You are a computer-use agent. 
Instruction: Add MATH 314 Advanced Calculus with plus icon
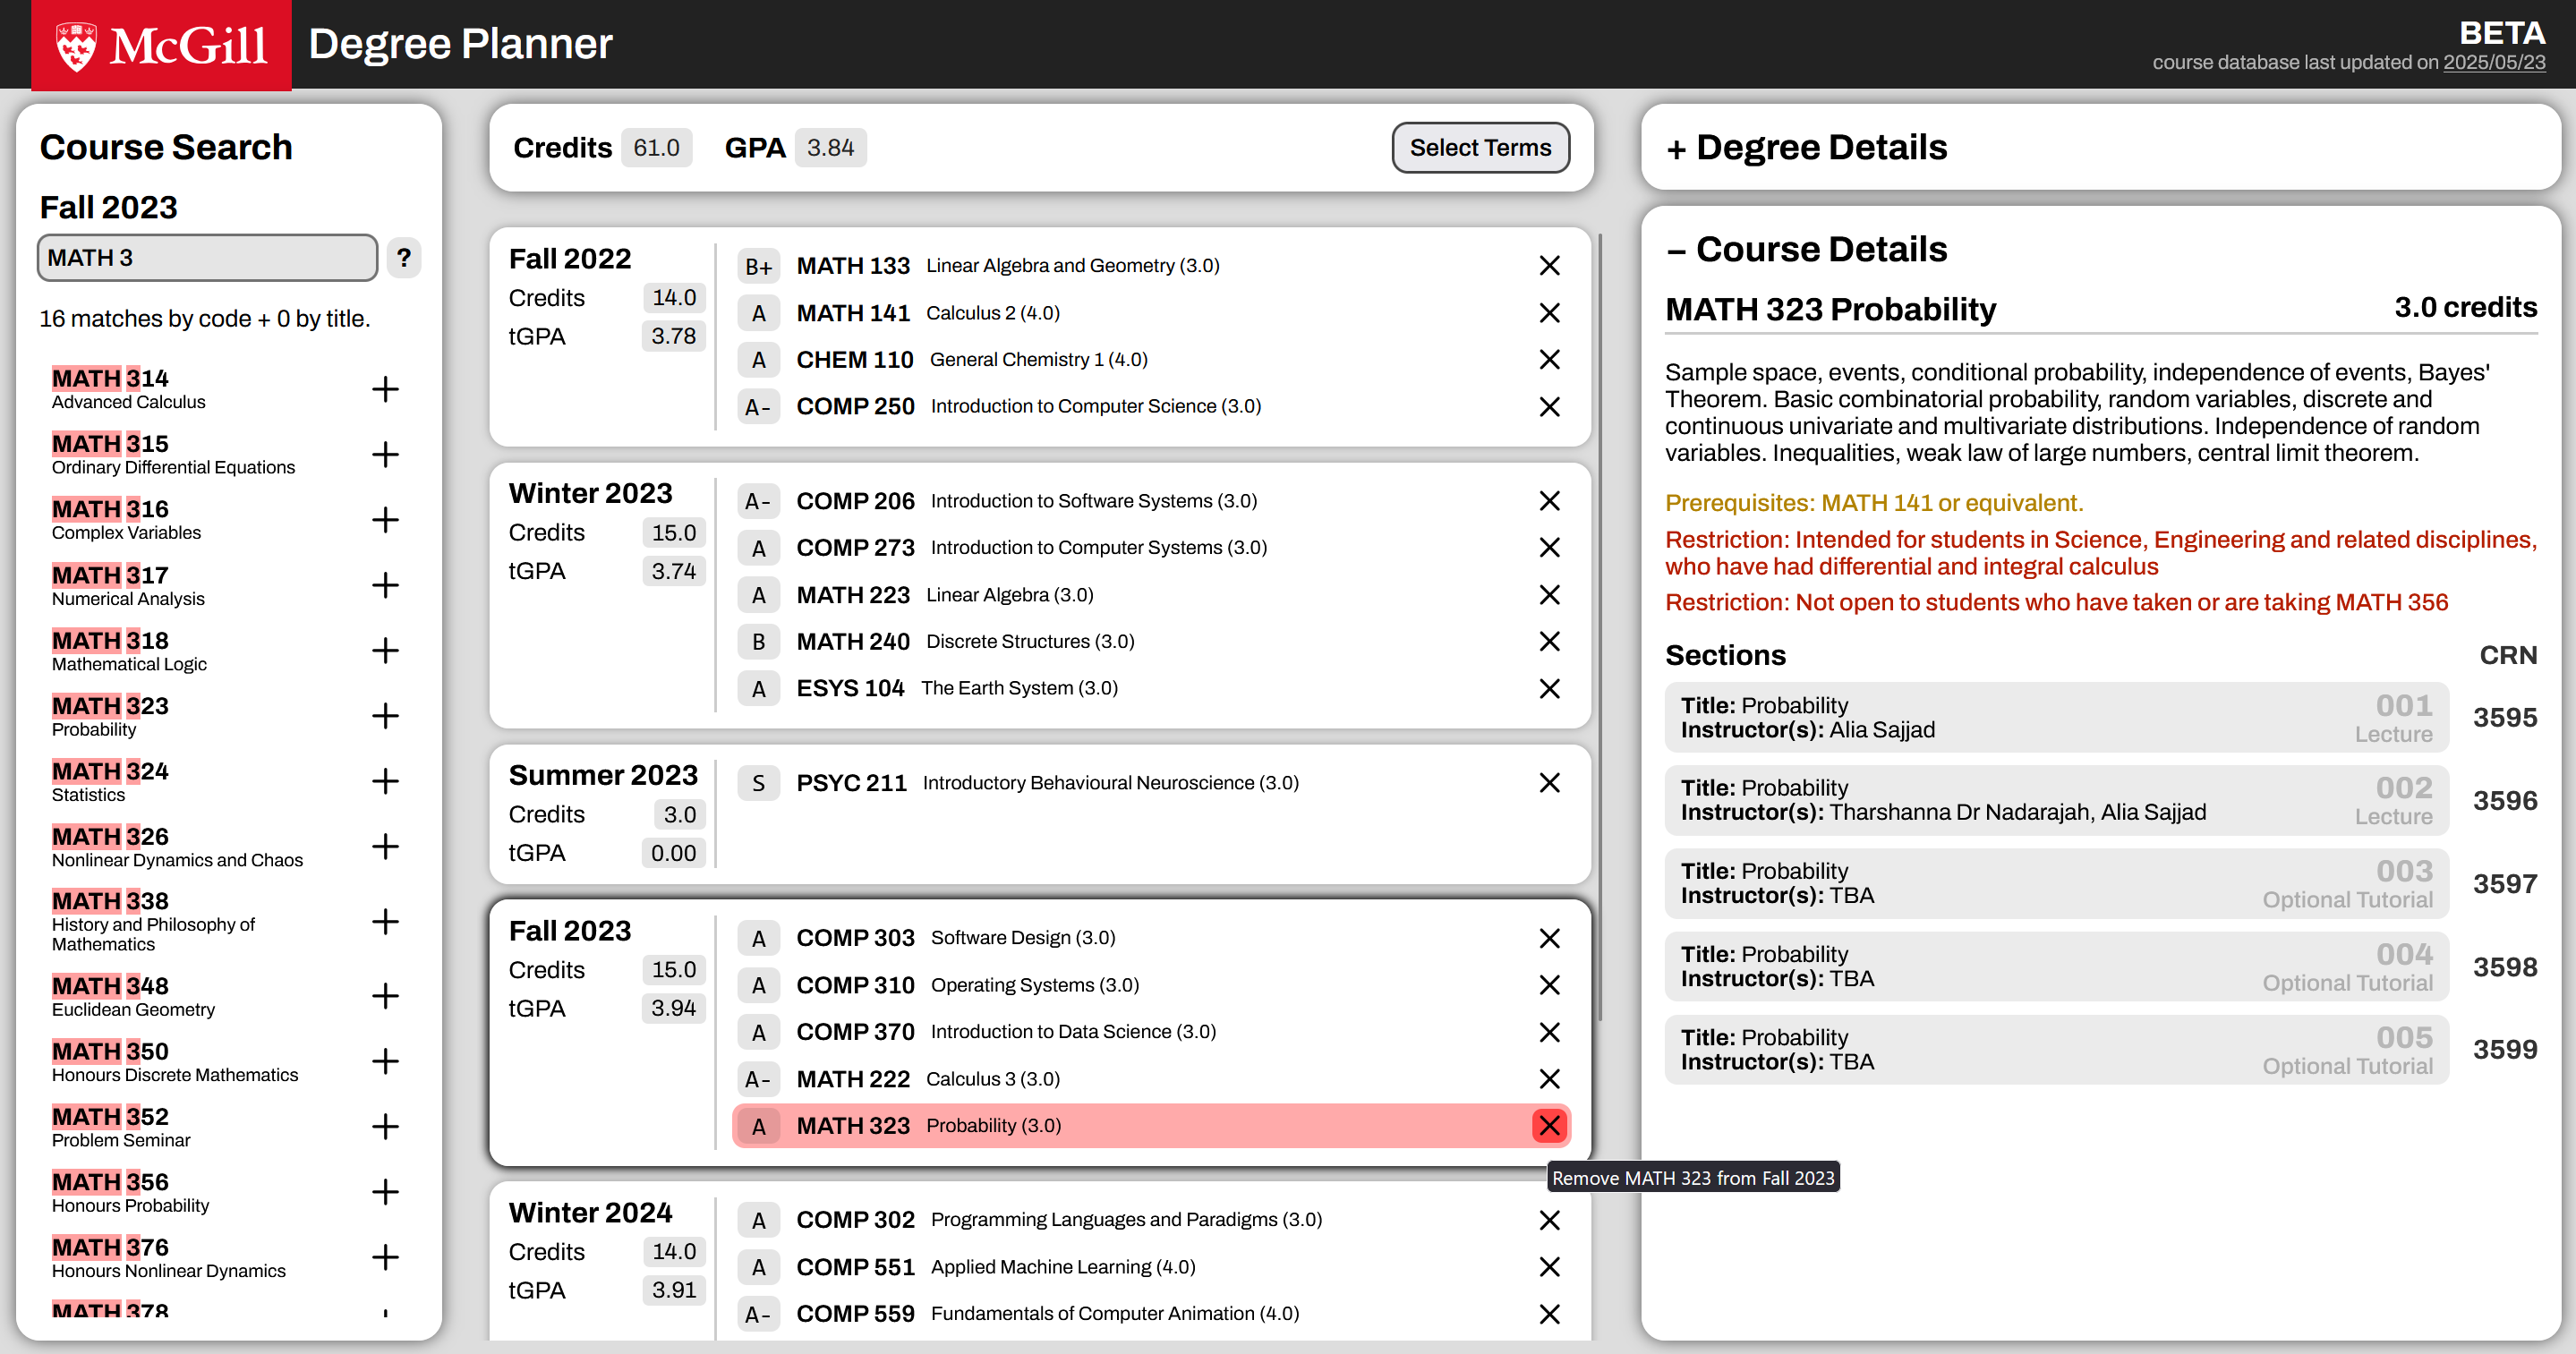pos(385,389)
